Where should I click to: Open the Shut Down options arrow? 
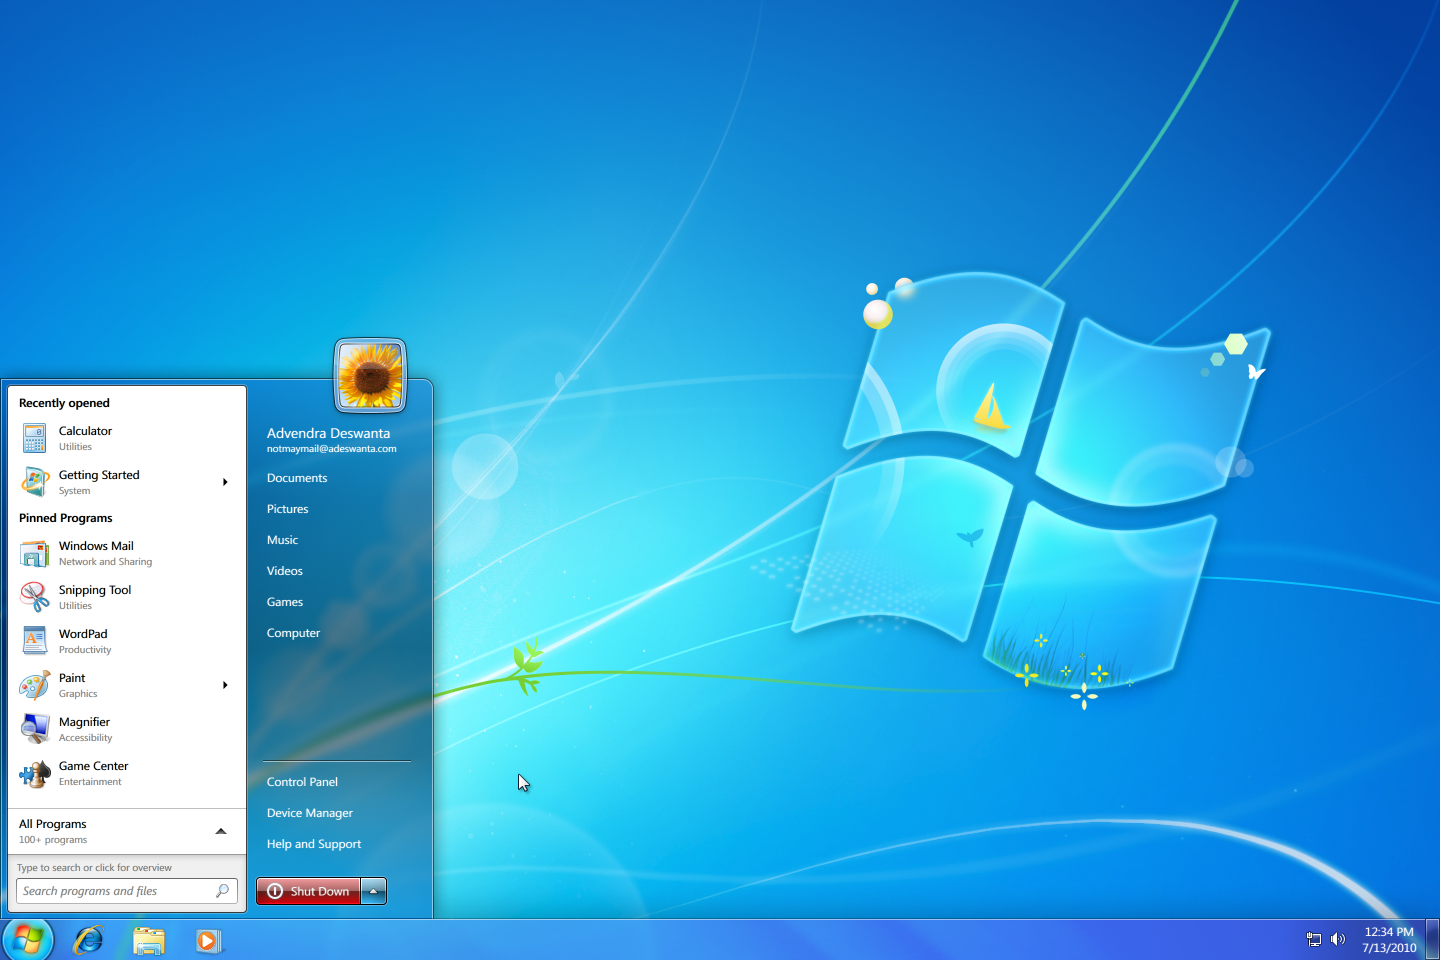373,891
